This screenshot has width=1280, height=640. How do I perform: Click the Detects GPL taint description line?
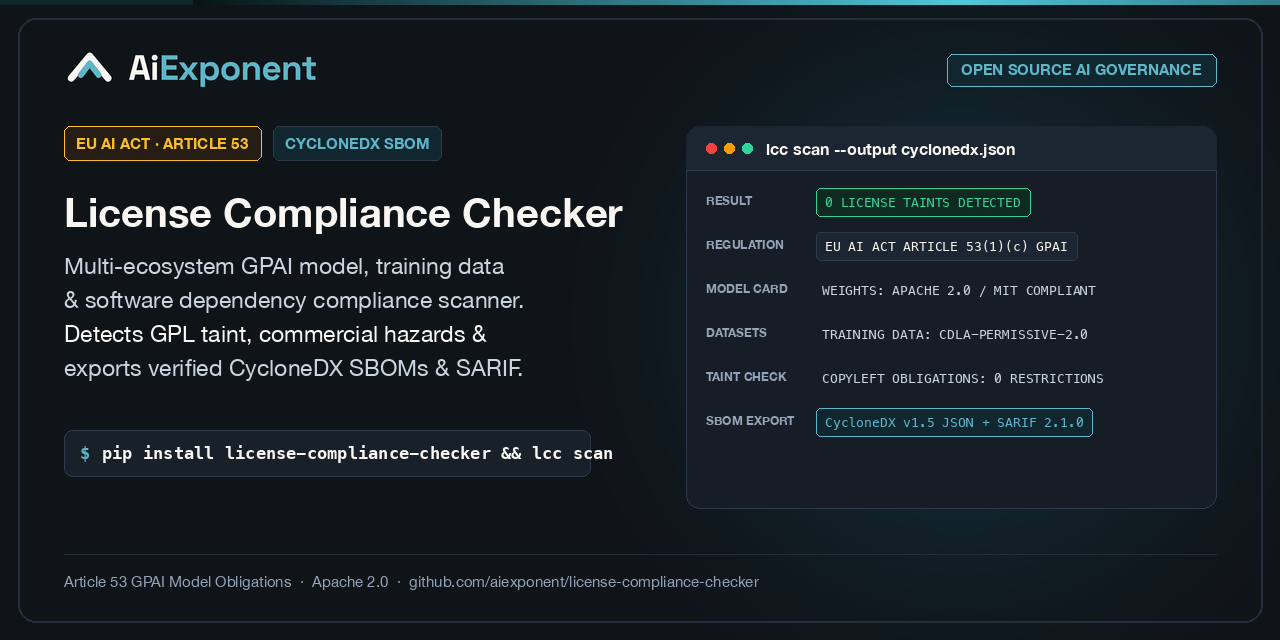click(275, 334)
